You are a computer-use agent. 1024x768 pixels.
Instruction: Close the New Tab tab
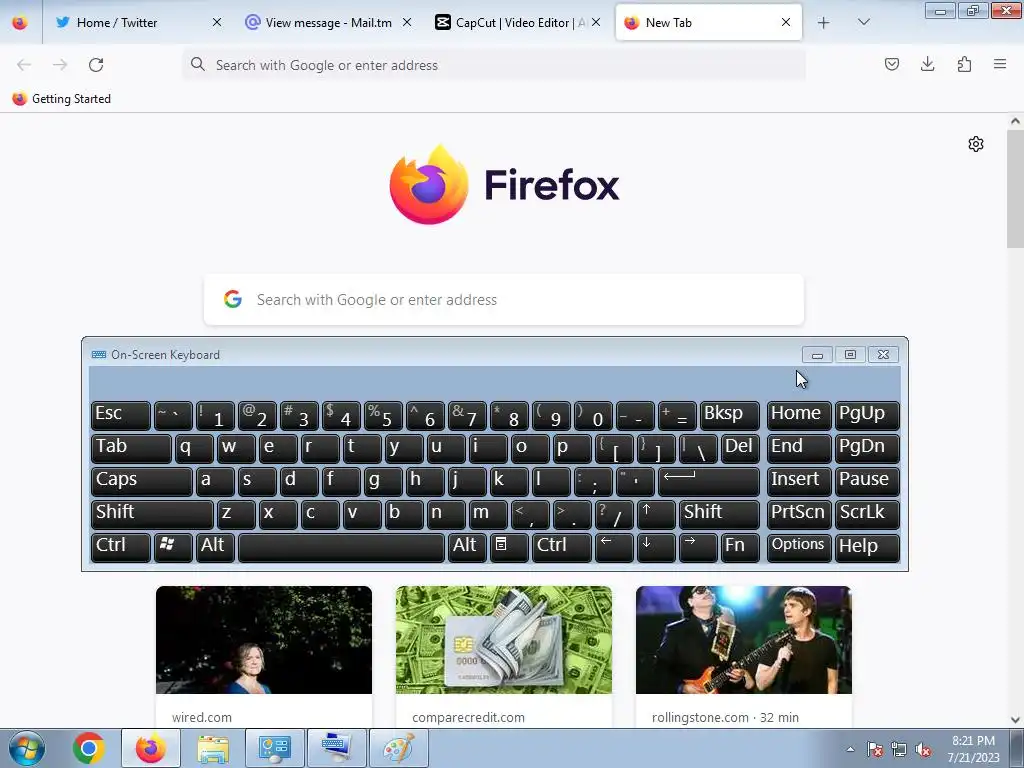(786, 23)
